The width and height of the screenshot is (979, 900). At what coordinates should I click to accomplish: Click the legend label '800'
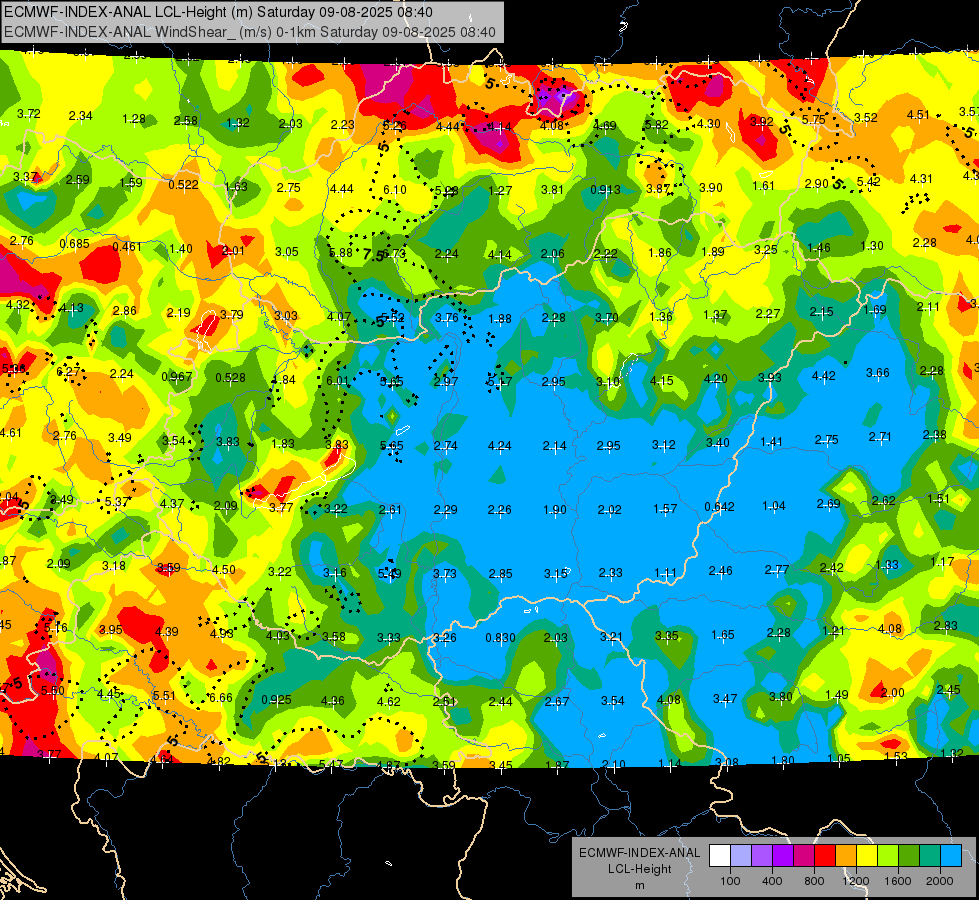[x=814, y=881]
